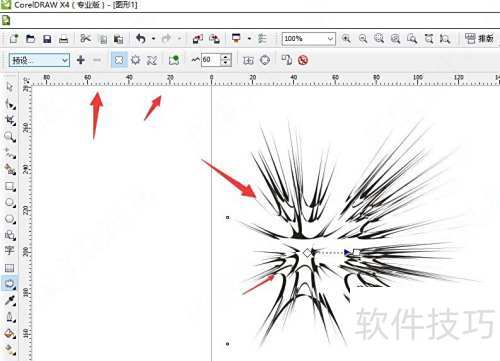Select the Shape tool in toolbox

coord(10,104)
